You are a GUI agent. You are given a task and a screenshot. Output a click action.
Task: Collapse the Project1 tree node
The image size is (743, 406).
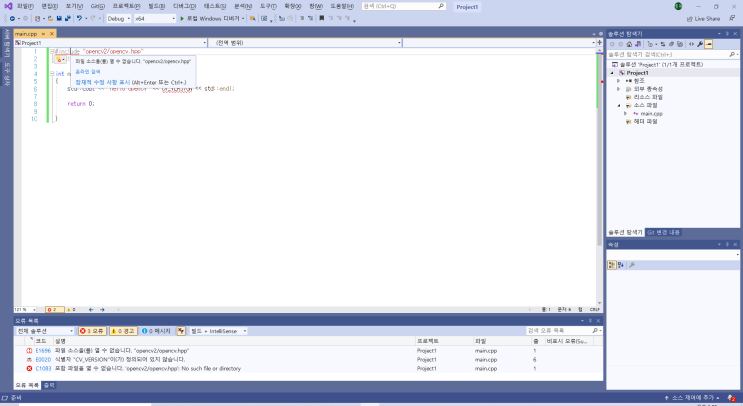tap(612, 73)
